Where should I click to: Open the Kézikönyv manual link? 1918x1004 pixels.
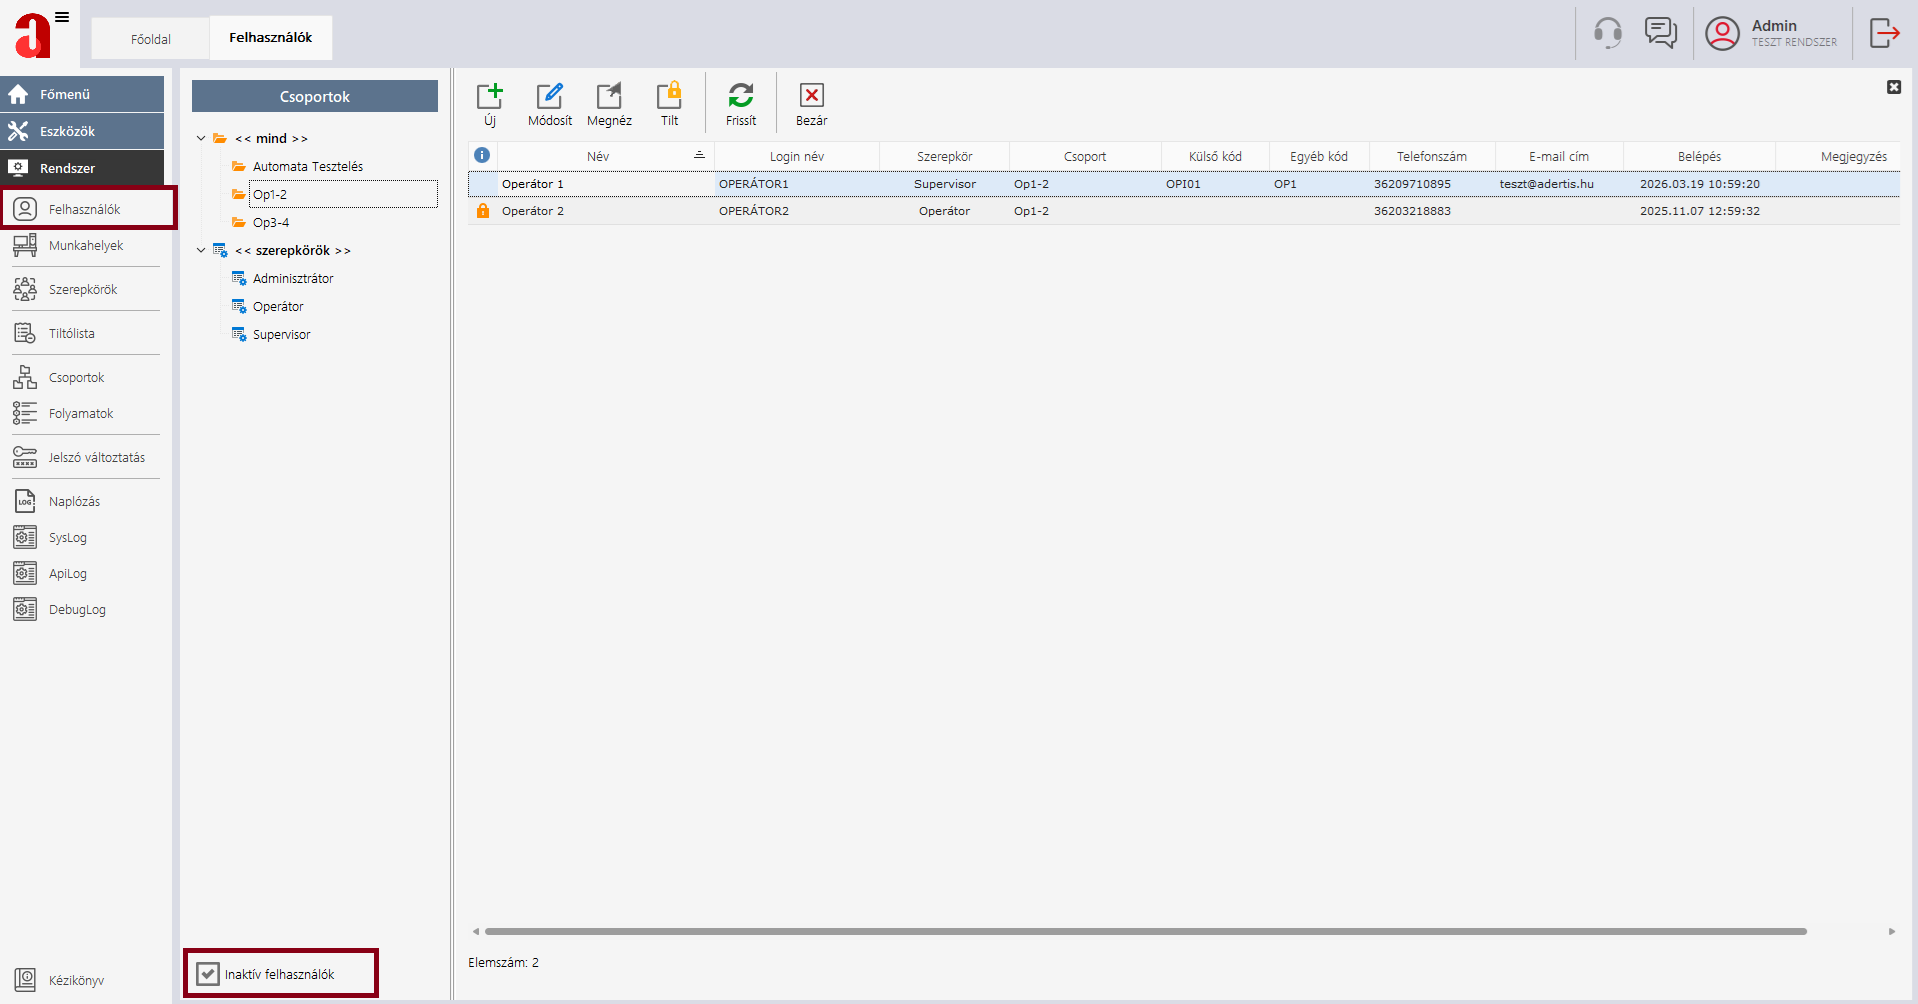click(76, 981)
